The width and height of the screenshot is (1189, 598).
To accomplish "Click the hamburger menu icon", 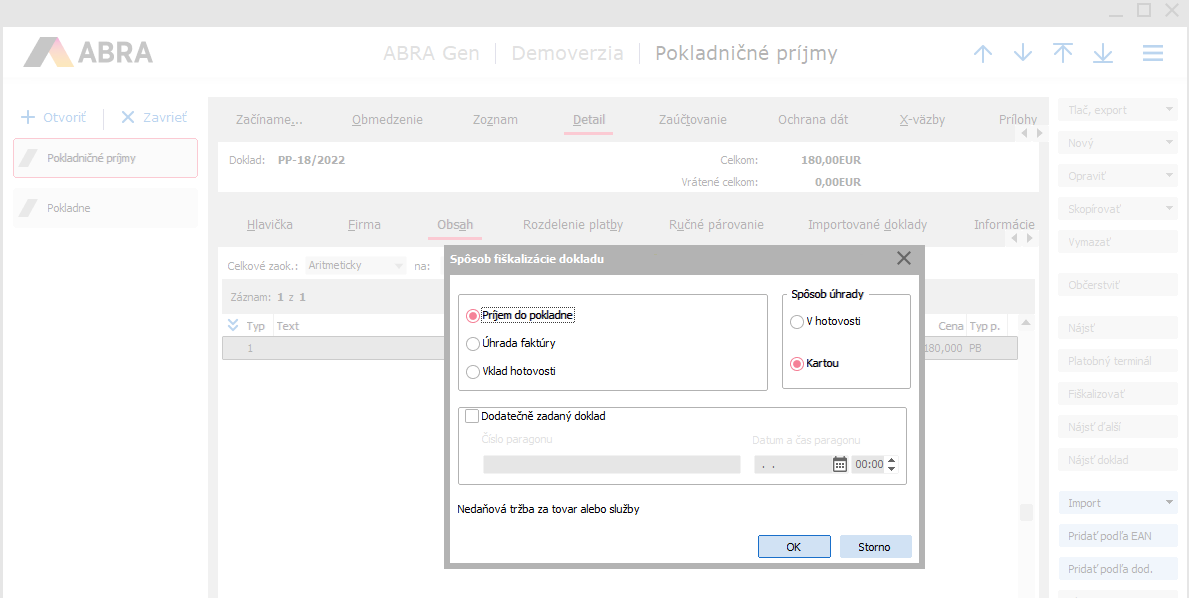I will click(x=1152, y=53).
